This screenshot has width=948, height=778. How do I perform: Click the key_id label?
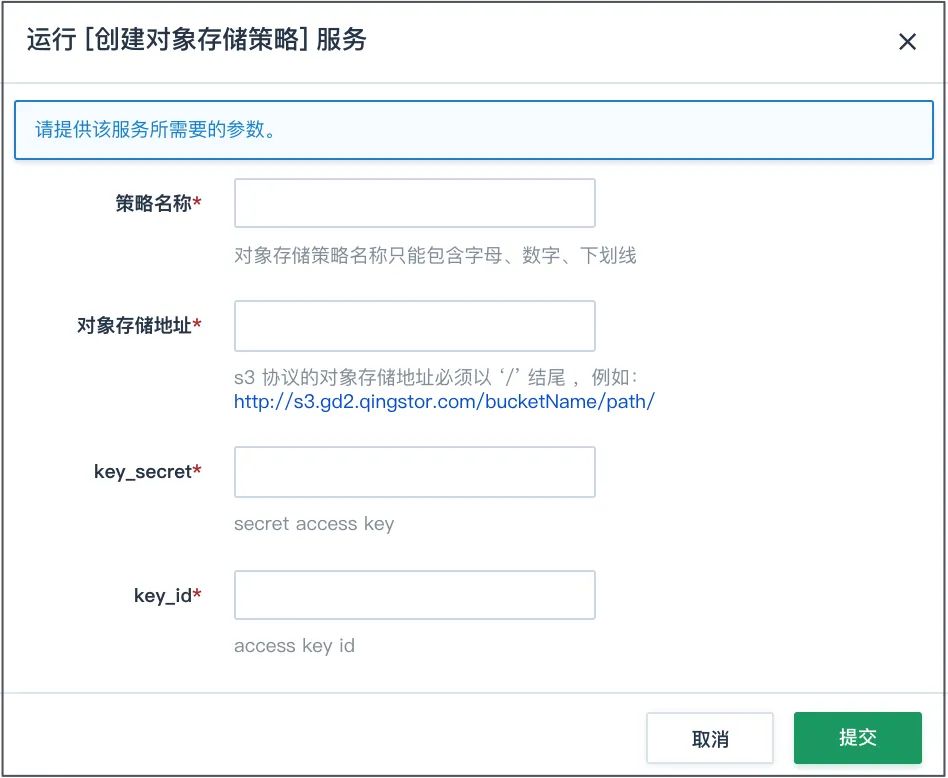pos(167,595)
